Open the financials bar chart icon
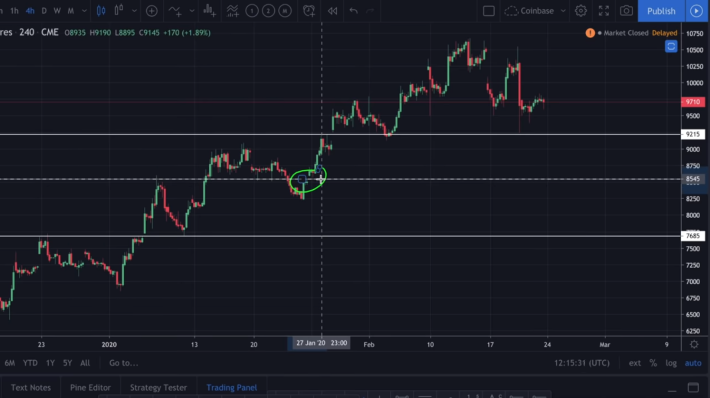Viewport: 710px width, 398px height. (209, 11)
